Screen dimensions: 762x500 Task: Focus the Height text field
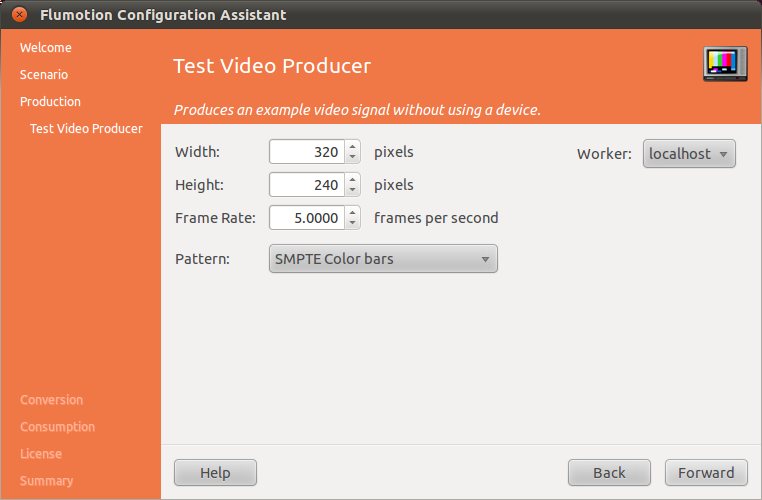tap(306, 185)
